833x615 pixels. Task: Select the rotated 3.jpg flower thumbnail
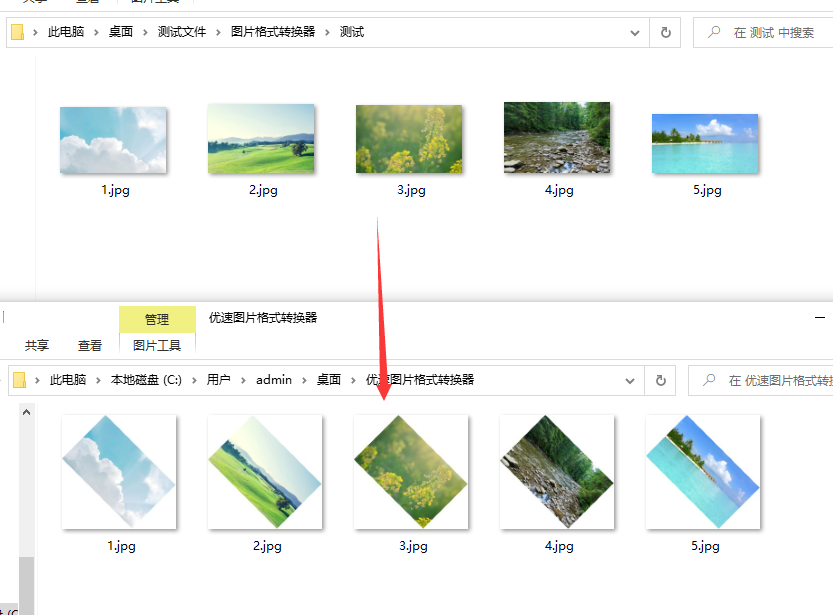[x=411, y=472]
